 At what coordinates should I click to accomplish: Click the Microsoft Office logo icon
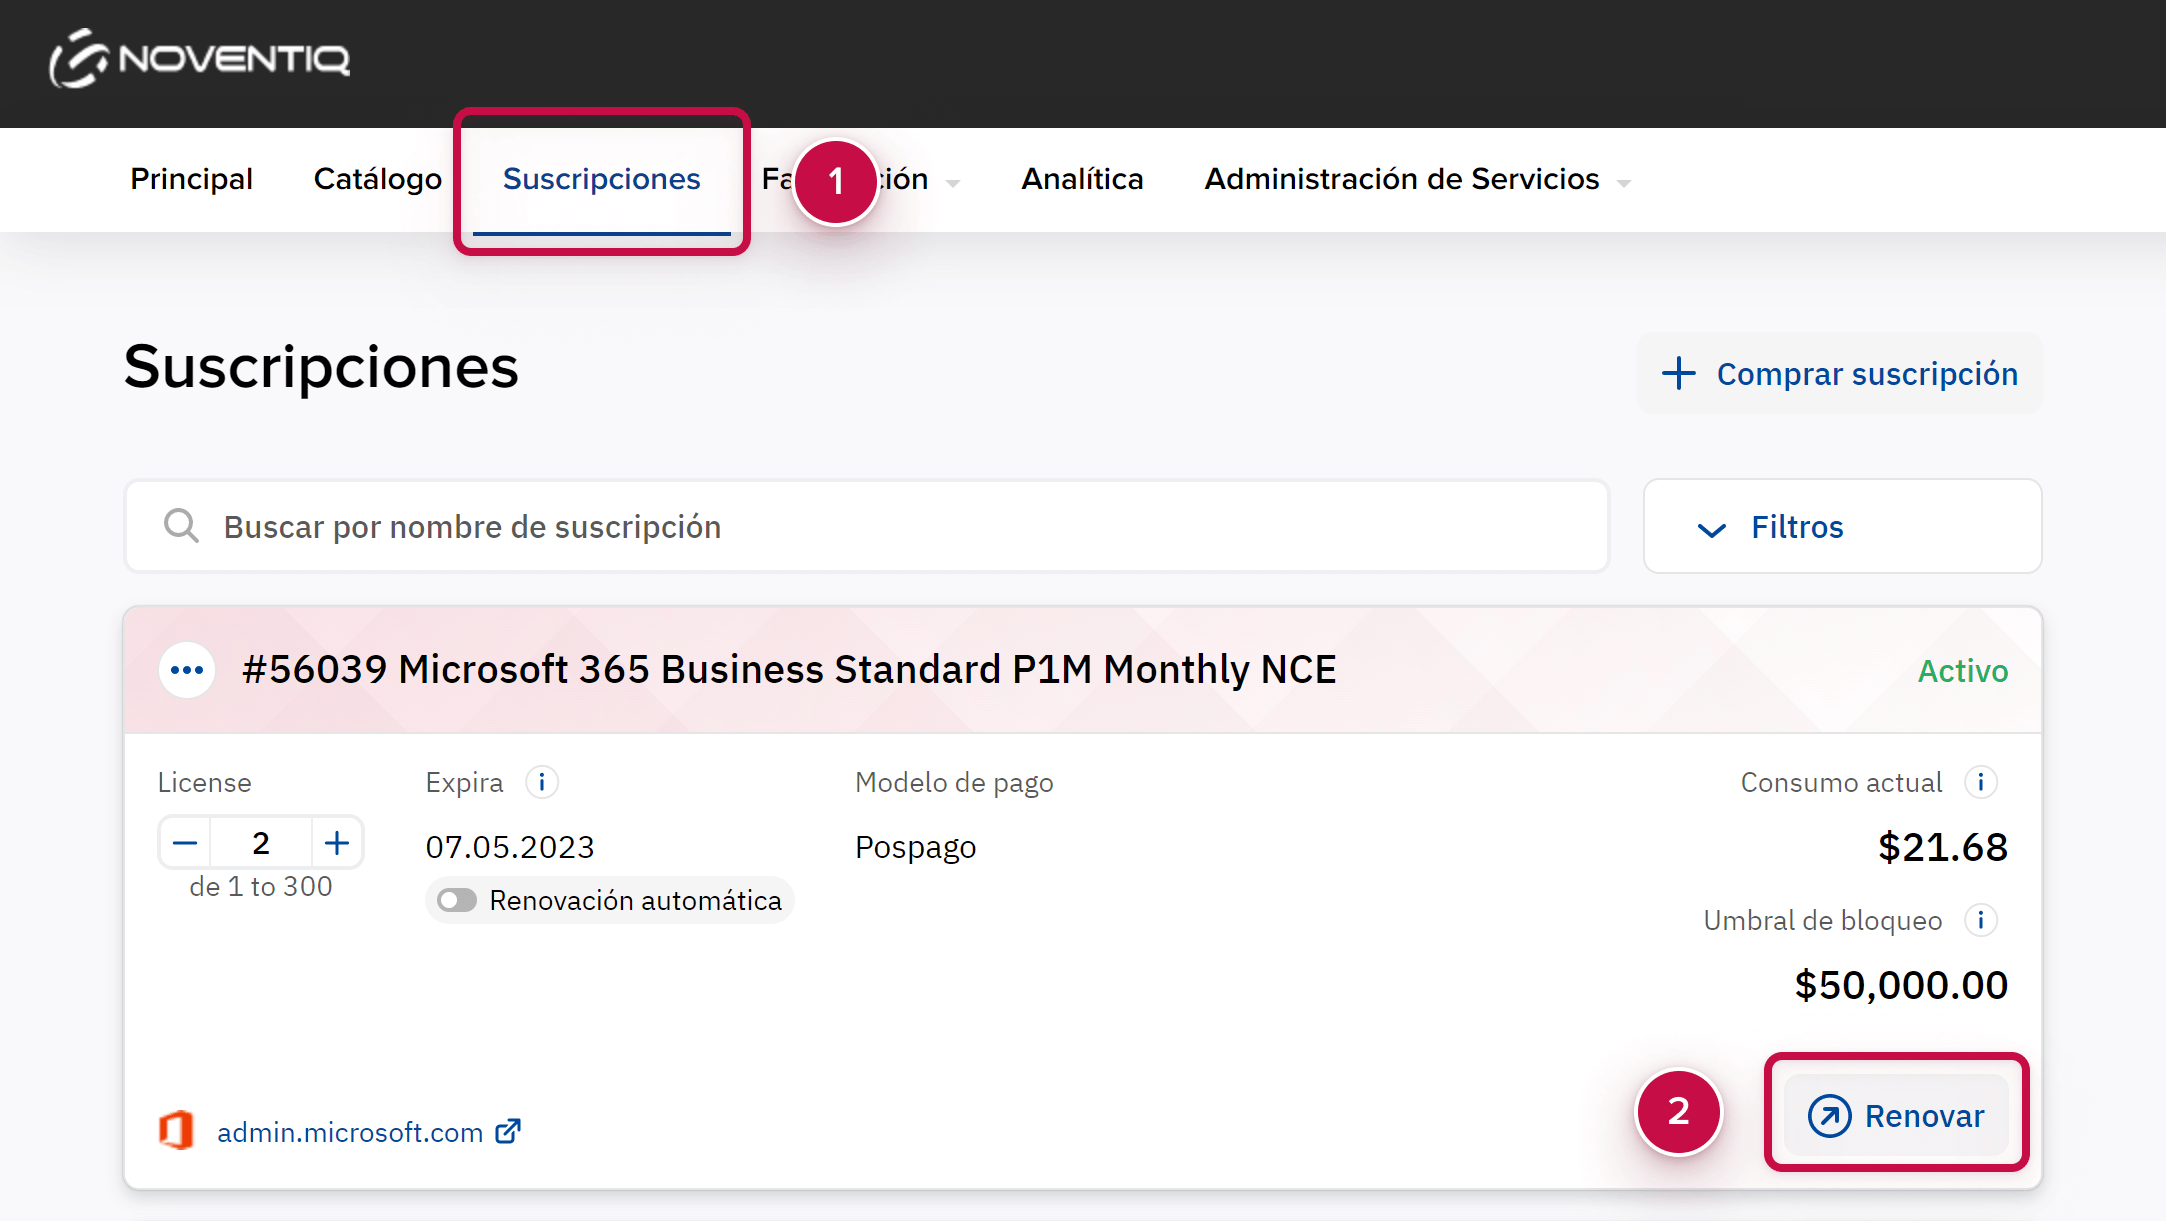pos(177,1131)
